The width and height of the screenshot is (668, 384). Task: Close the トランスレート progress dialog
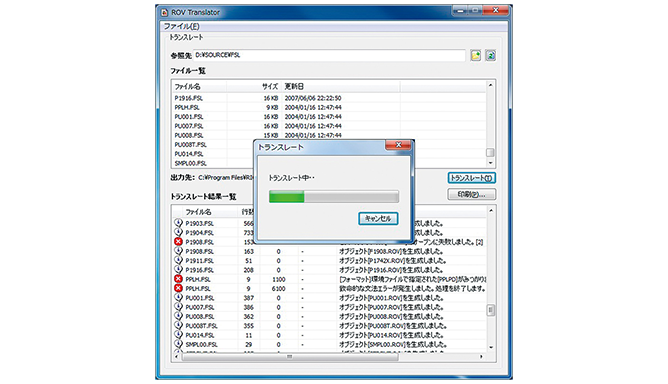coord(398,145)
